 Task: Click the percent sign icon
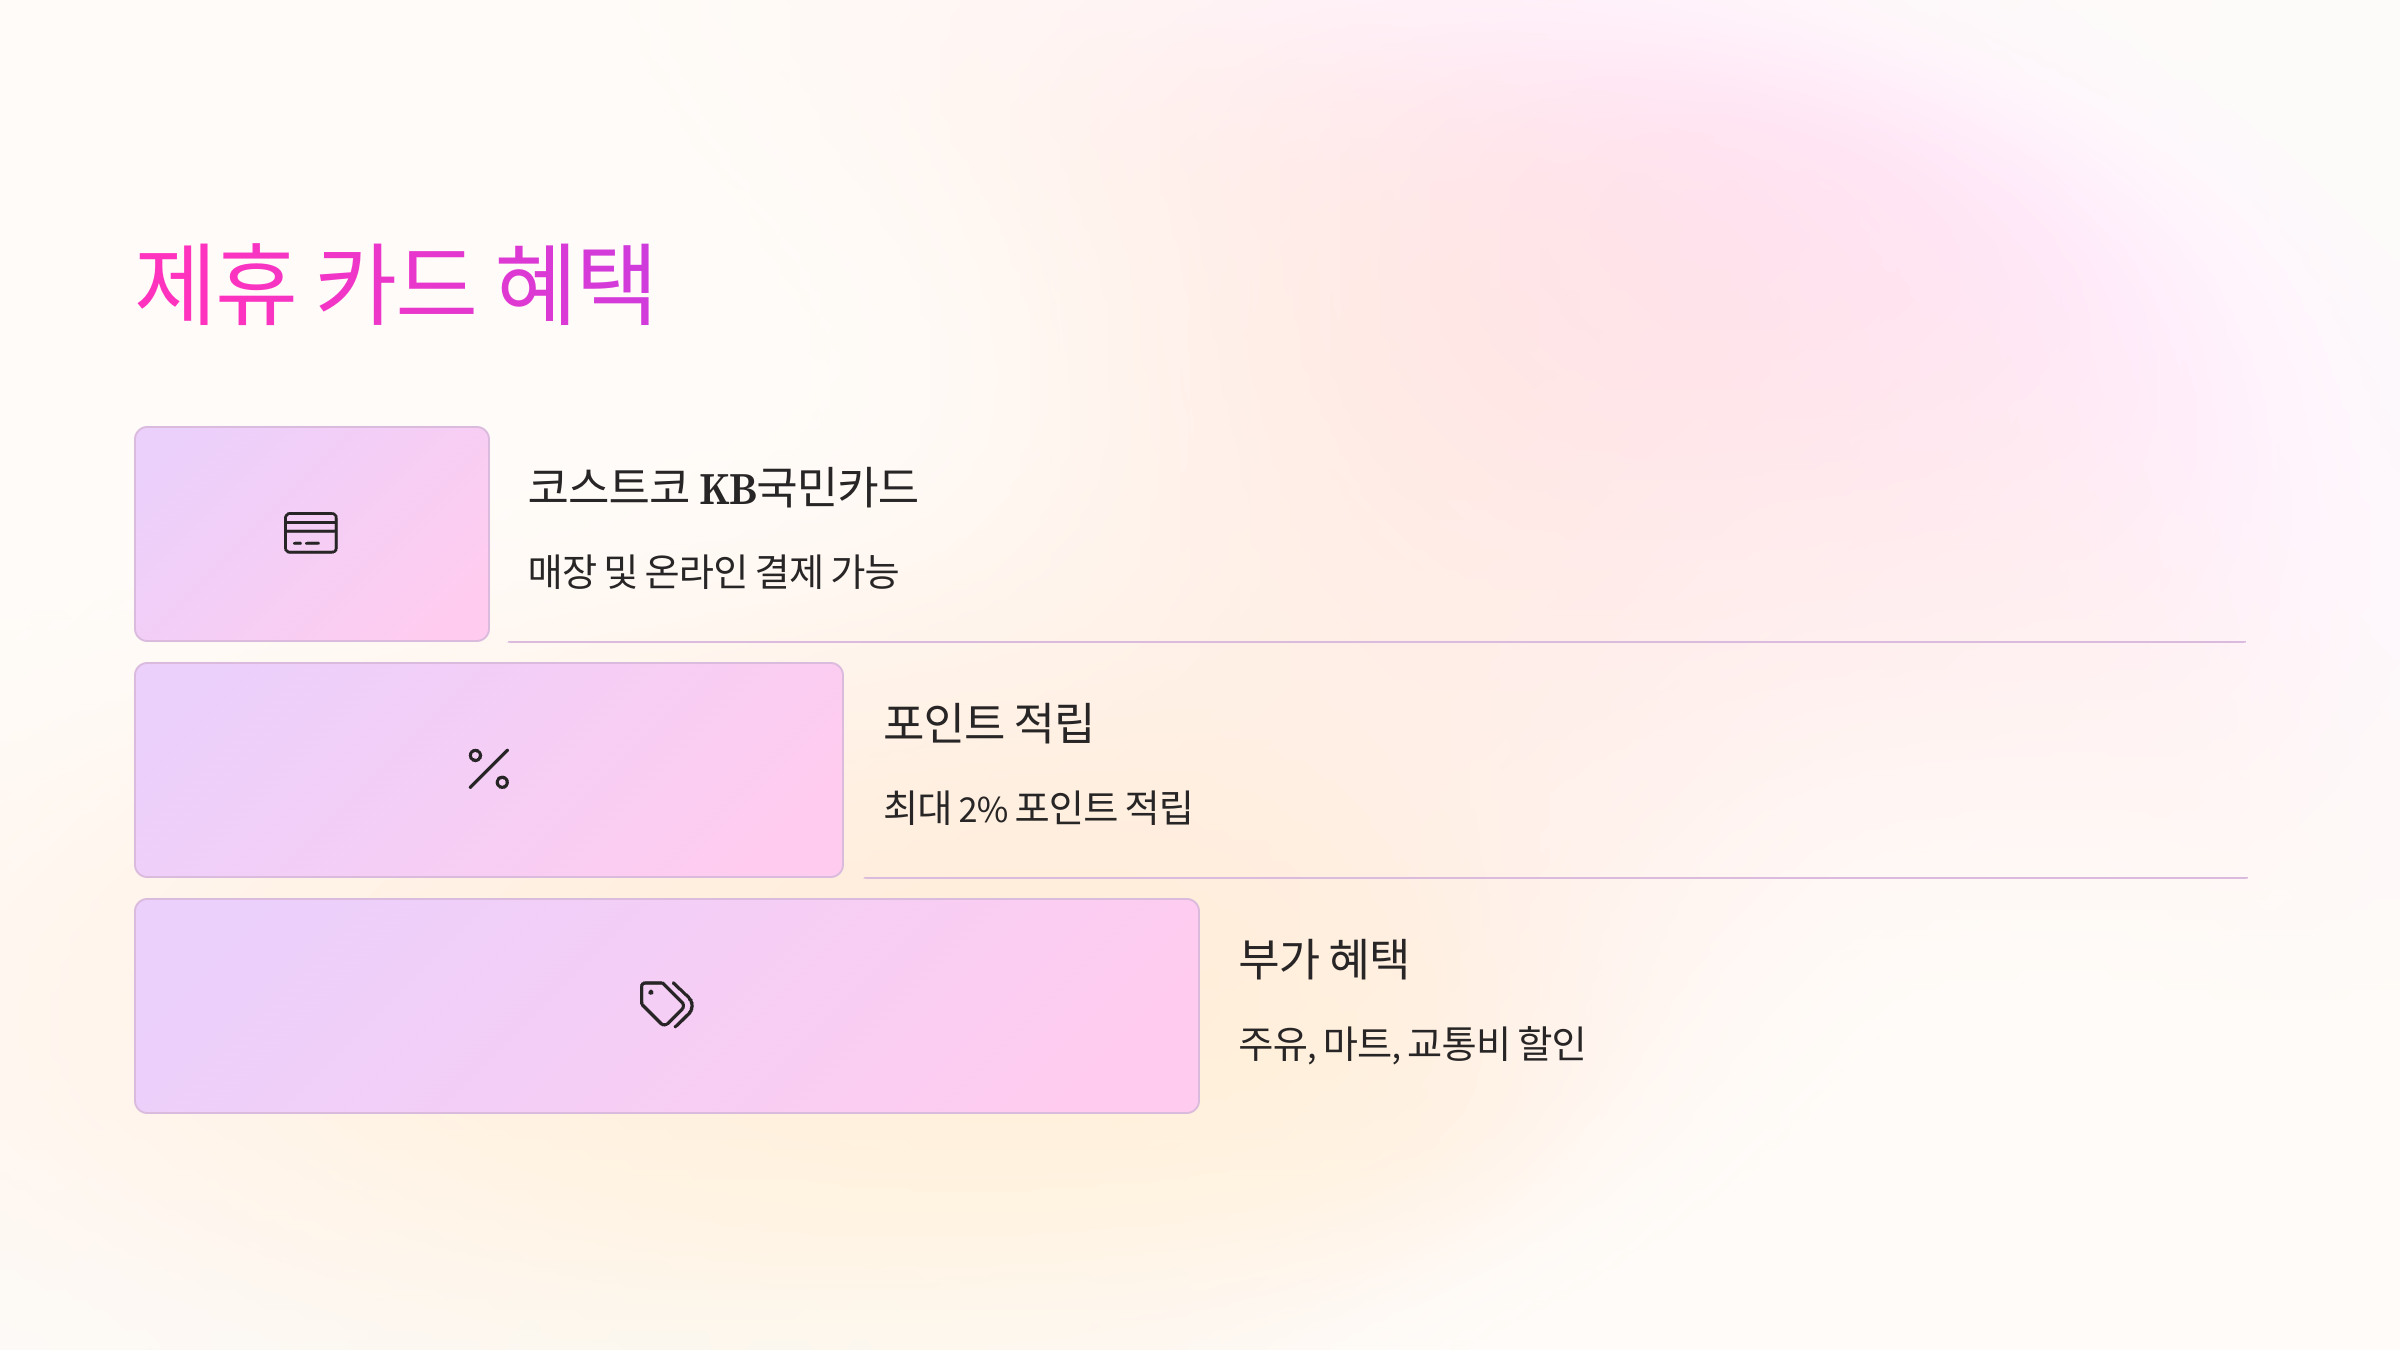(x=489, y=769)
